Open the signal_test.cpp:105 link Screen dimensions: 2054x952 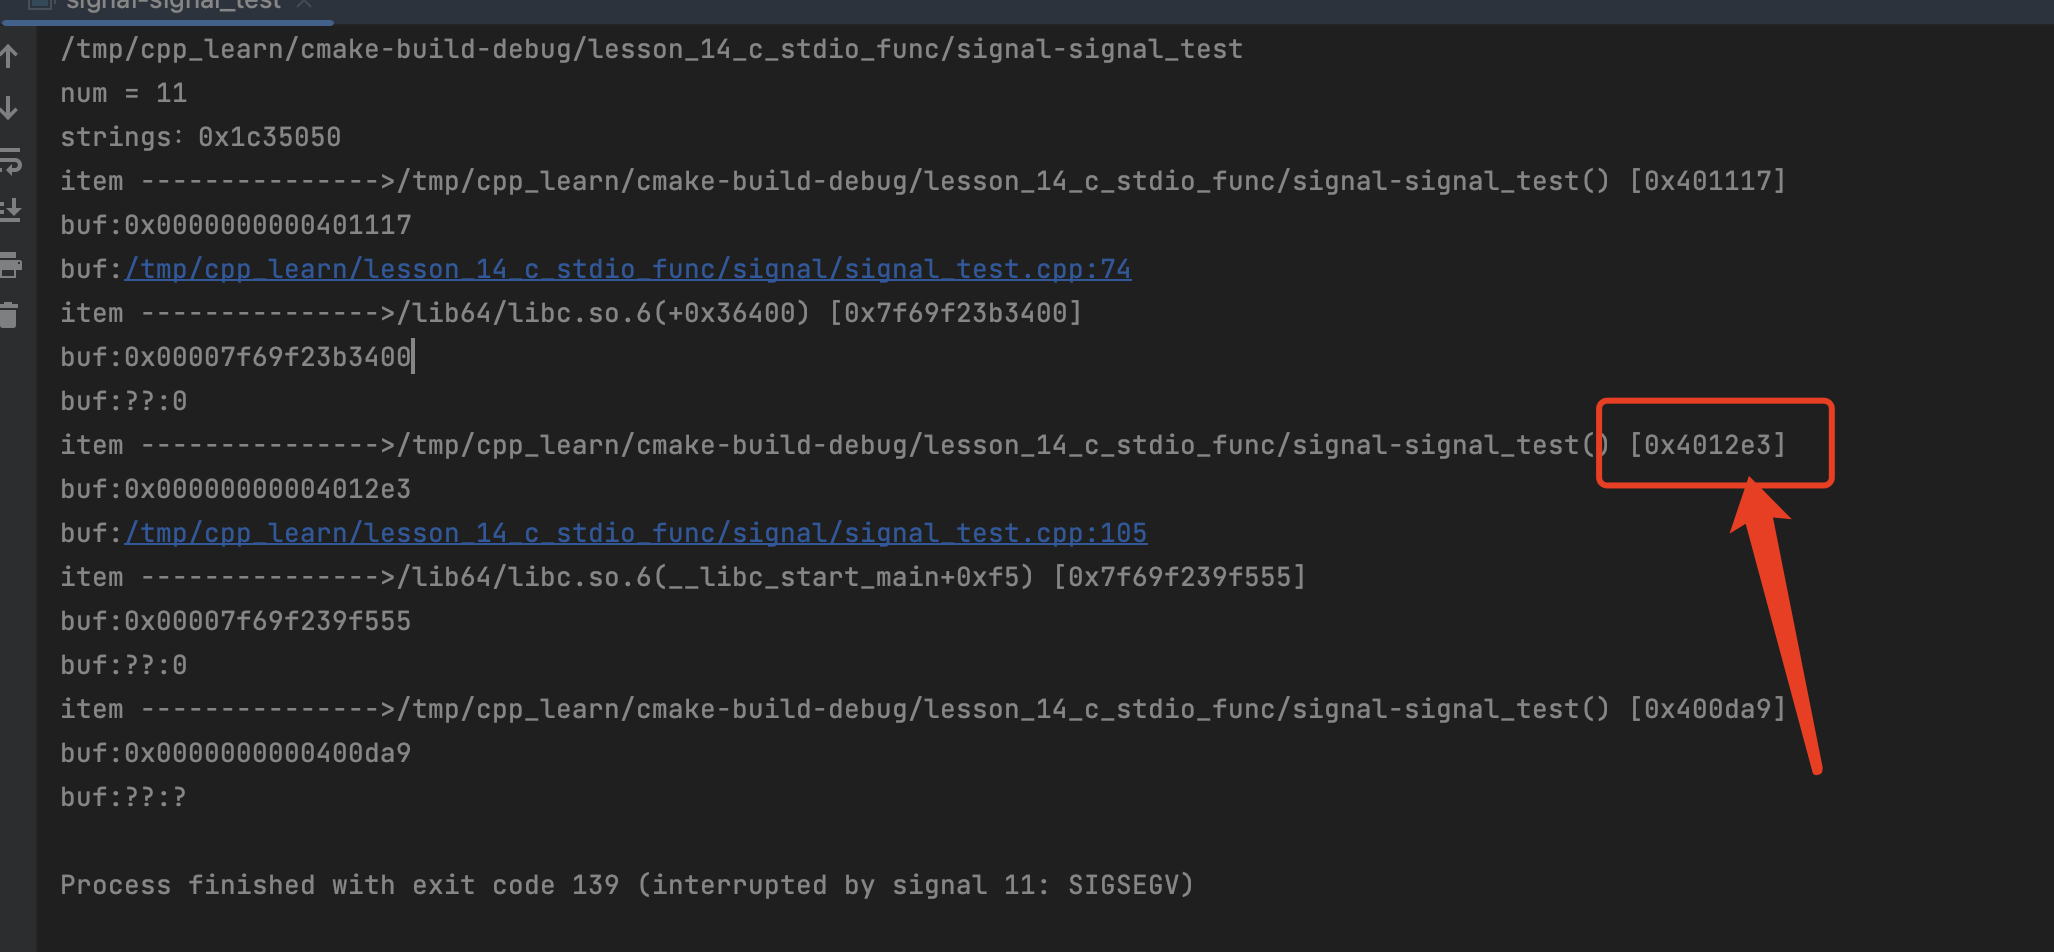coord(636,533)
